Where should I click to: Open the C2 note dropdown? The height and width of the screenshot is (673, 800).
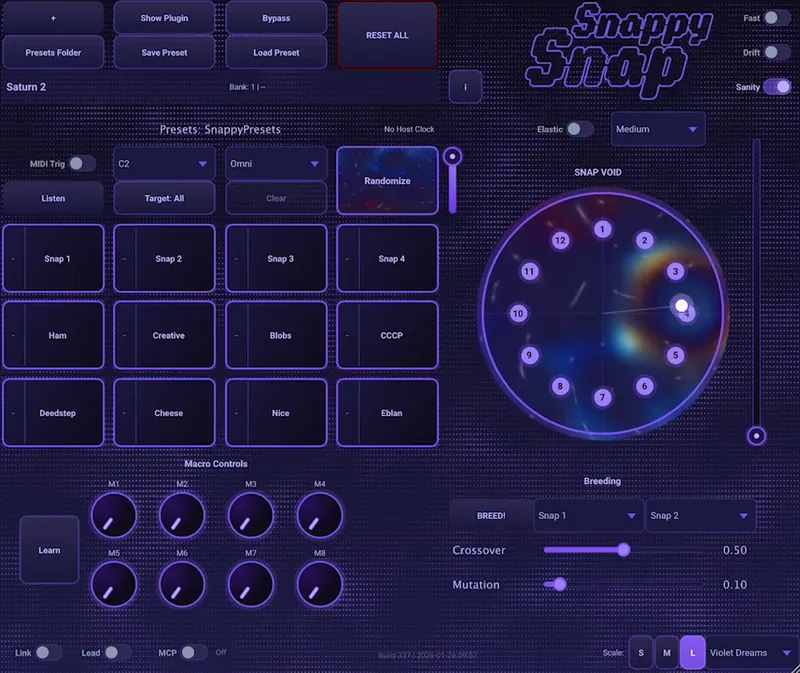coord(164,163)
